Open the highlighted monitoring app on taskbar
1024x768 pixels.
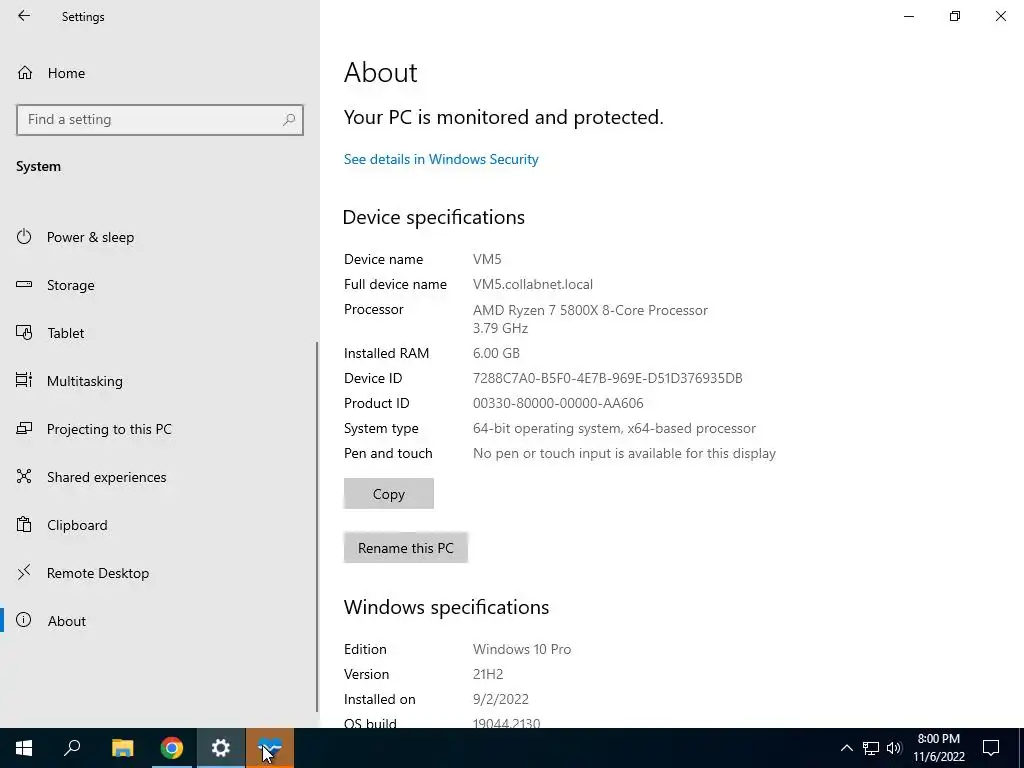coord(270,748)
